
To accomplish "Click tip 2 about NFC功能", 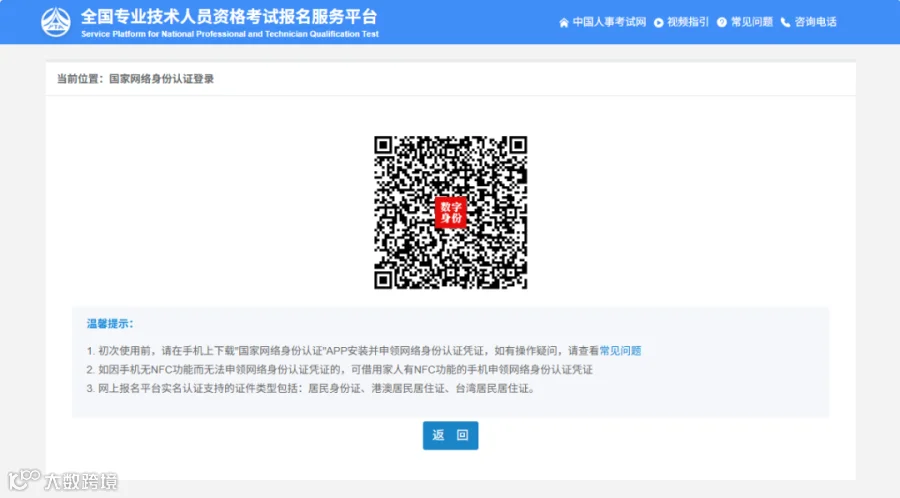I will tap(340, 369).
